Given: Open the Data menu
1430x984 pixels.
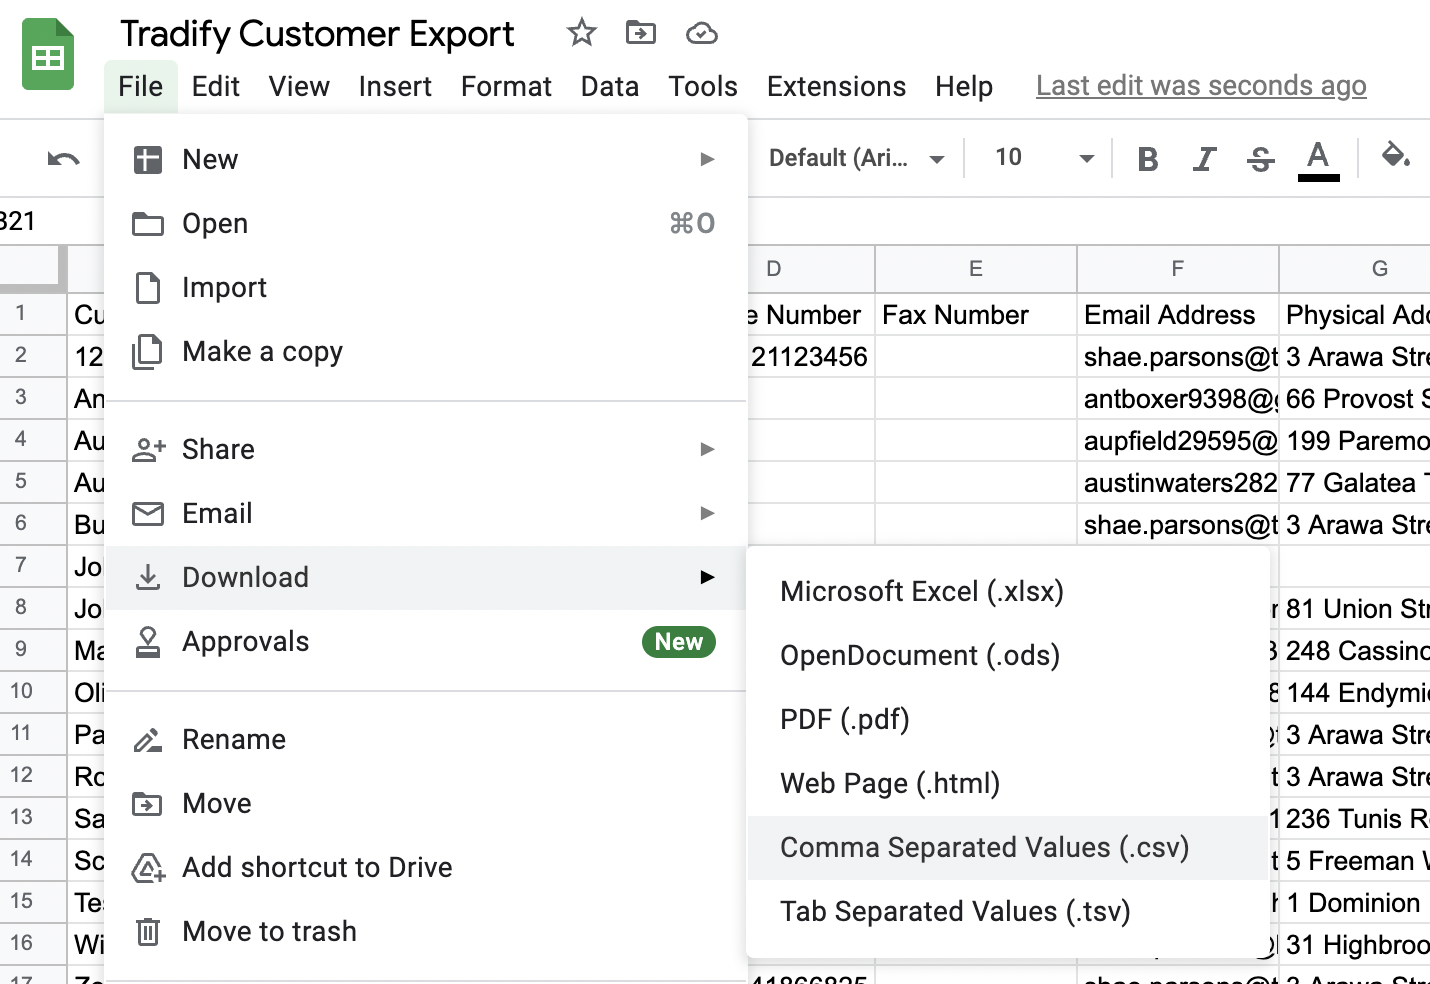Looking at the screenshot, I should [x=610, y=86].
